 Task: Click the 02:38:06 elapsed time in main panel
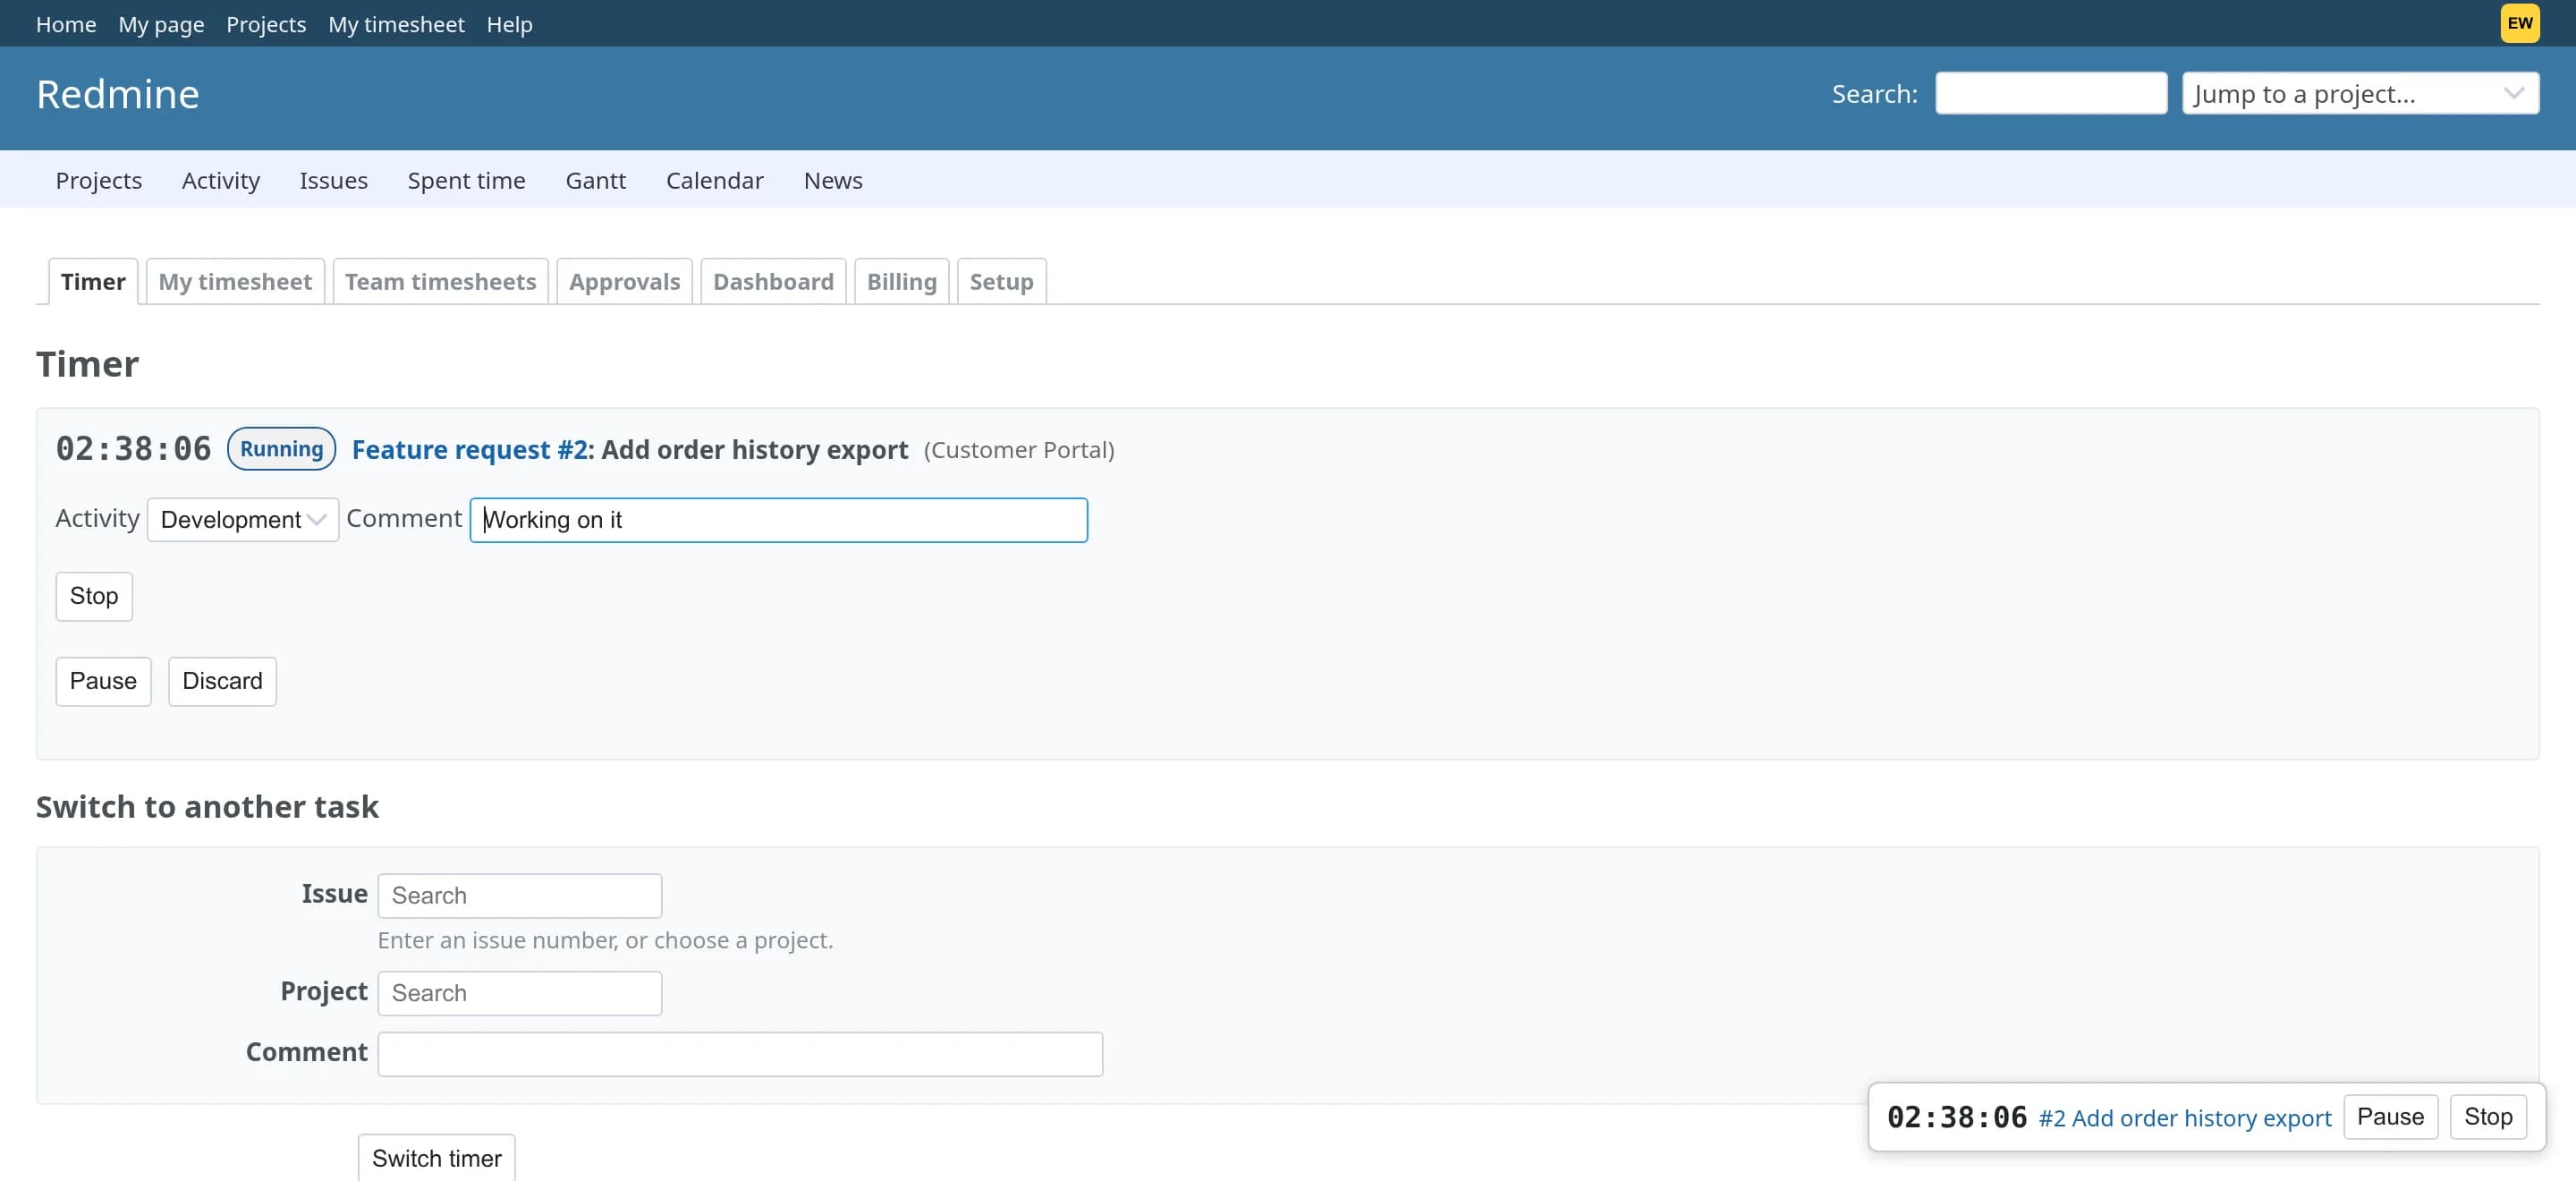click(x=133, y=449)
